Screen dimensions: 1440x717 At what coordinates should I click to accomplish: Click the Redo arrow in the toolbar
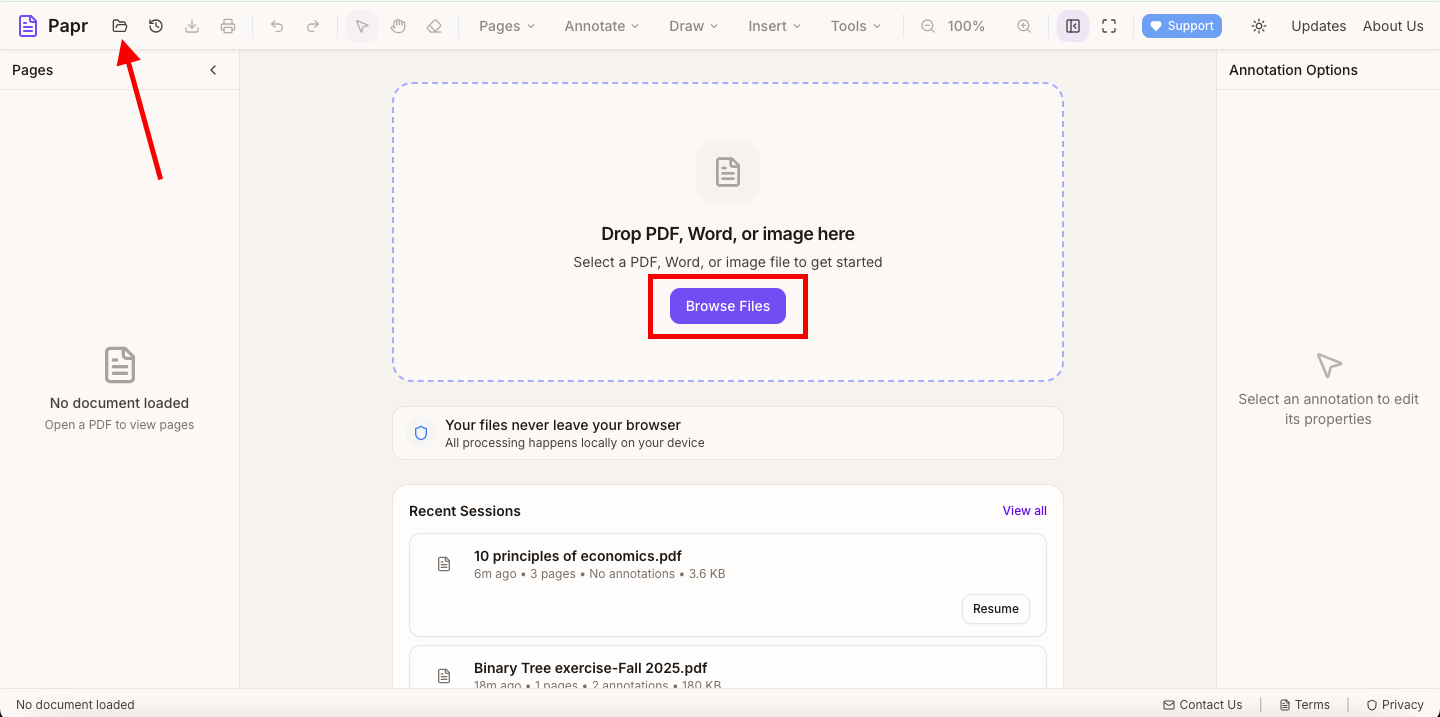point(313,26)
